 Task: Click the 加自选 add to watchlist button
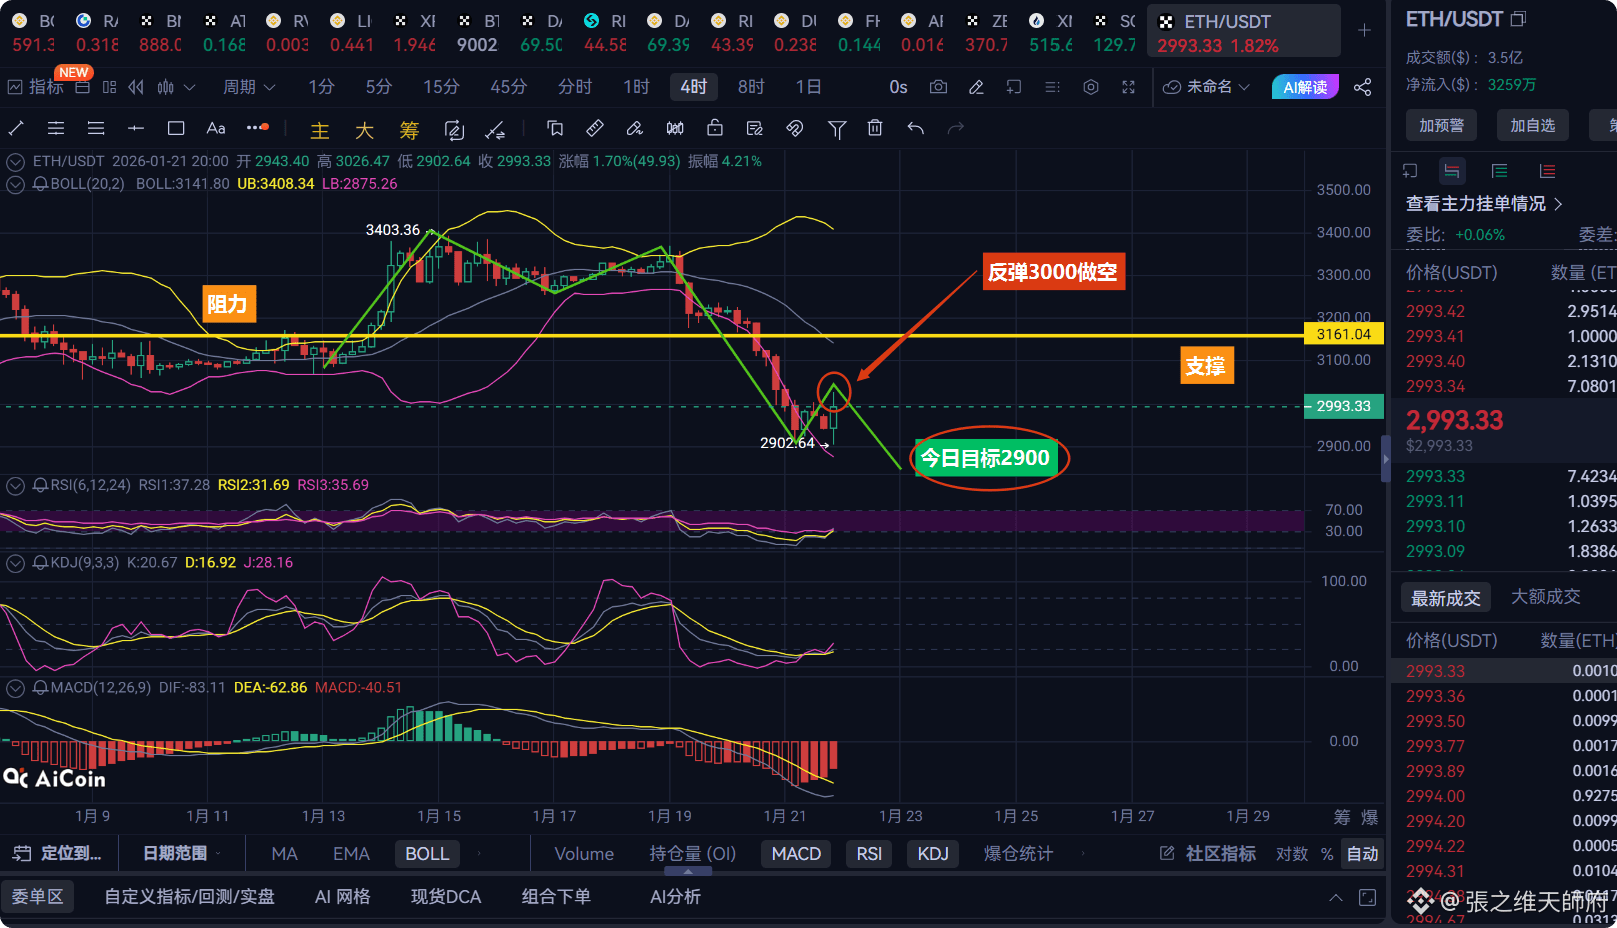click(1532, 125)
